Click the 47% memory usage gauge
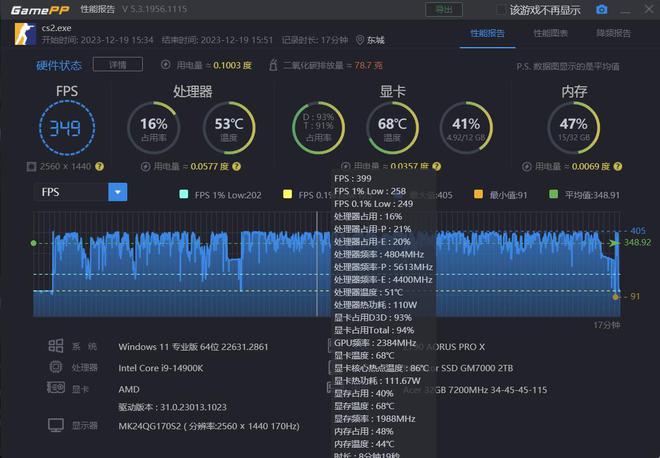660x458 pixels. point(573,128)
